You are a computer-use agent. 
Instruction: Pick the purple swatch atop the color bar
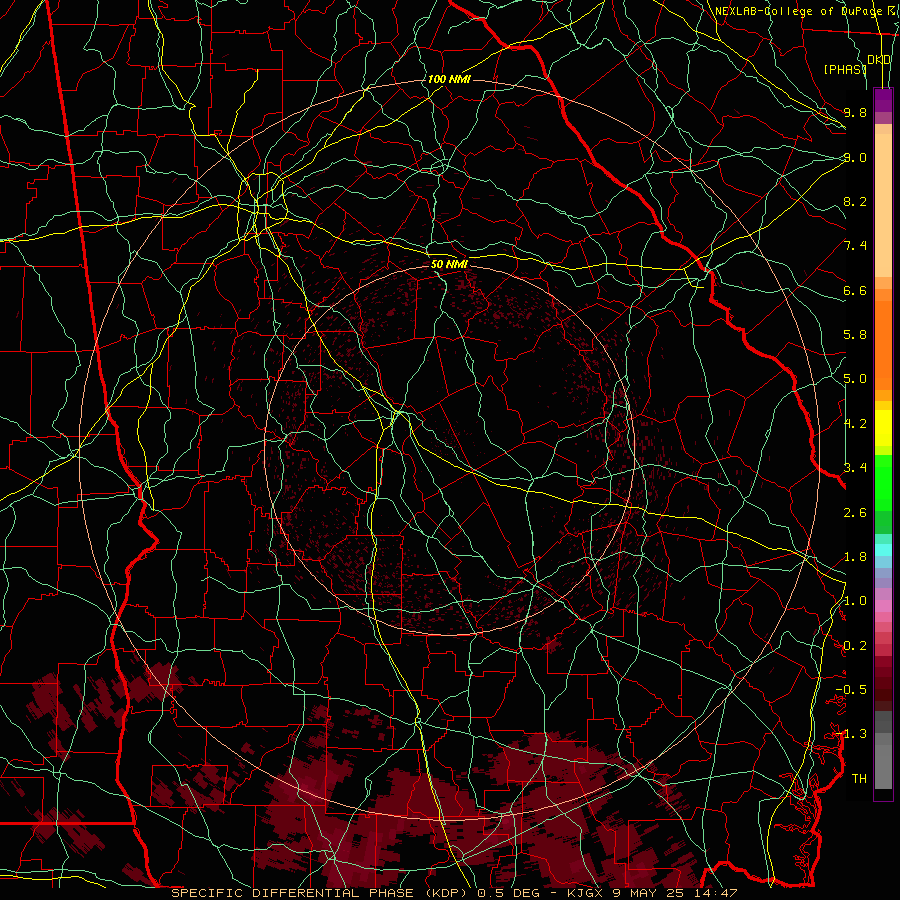(x=883, y=100)
